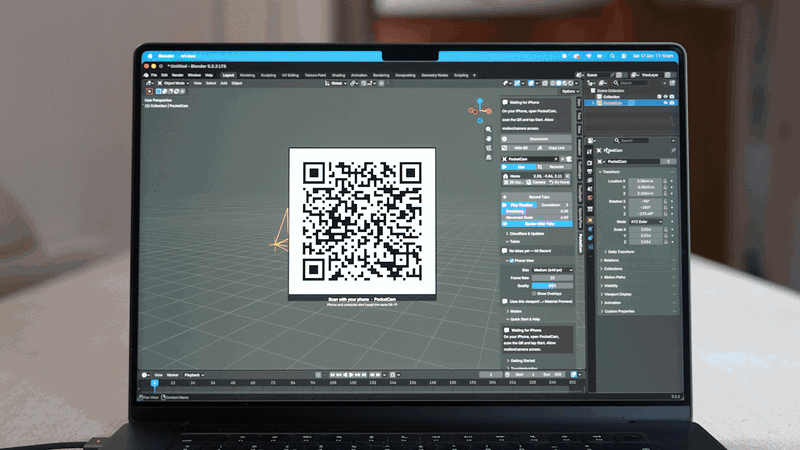The image size is (800, 450).
Task: Open the Object Mode dropdown
Action: coord(173,83)
